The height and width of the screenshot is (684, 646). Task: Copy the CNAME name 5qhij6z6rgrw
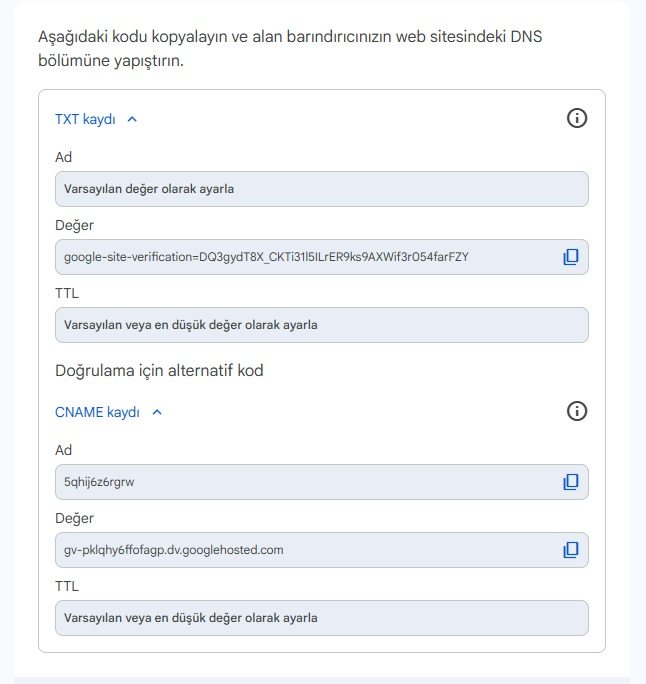(x=571, y=482)
